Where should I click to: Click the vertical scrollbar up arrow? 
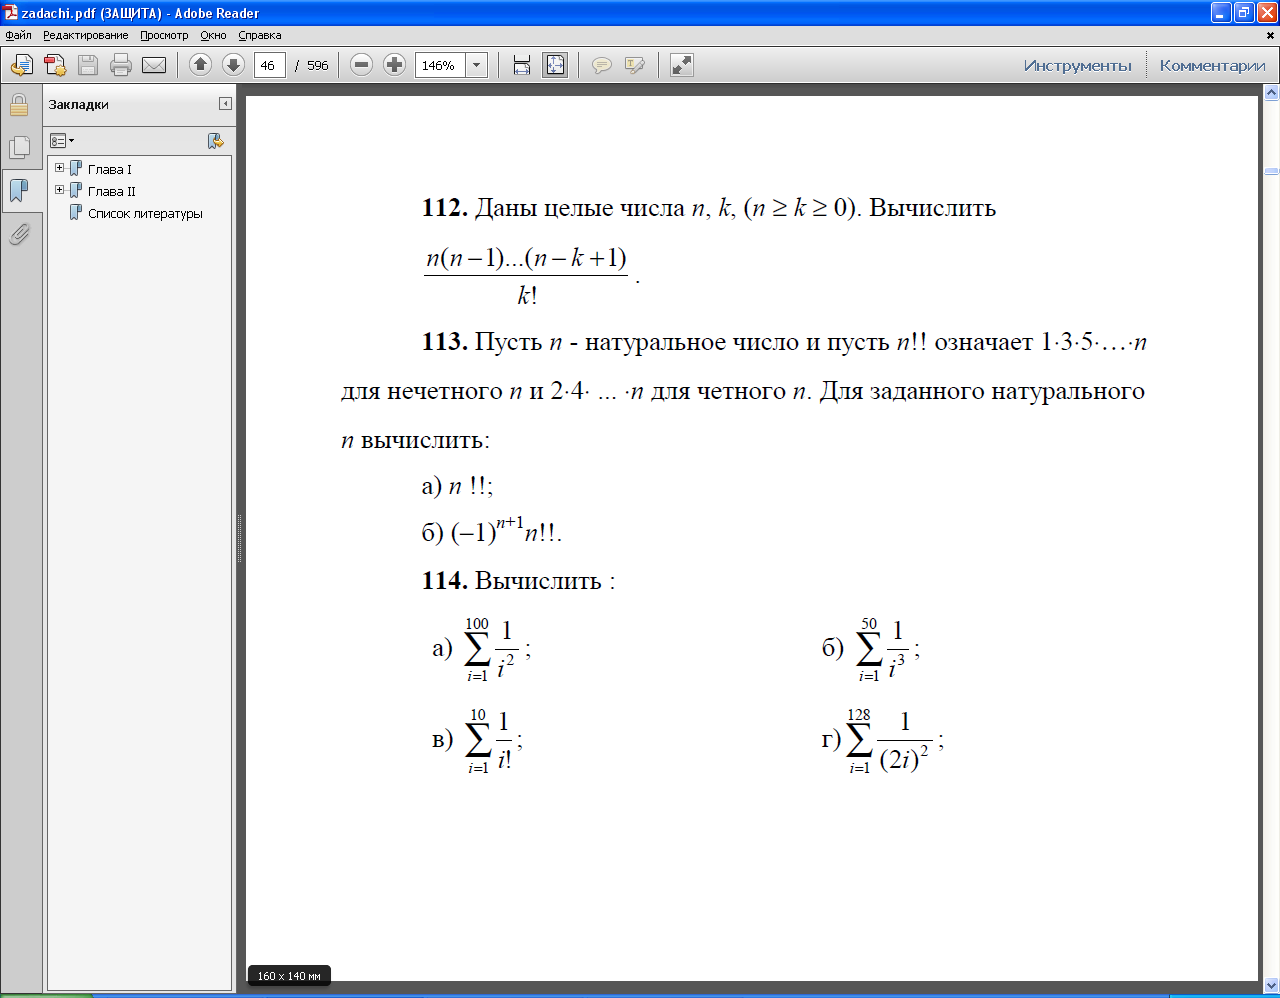[1271, 93]
